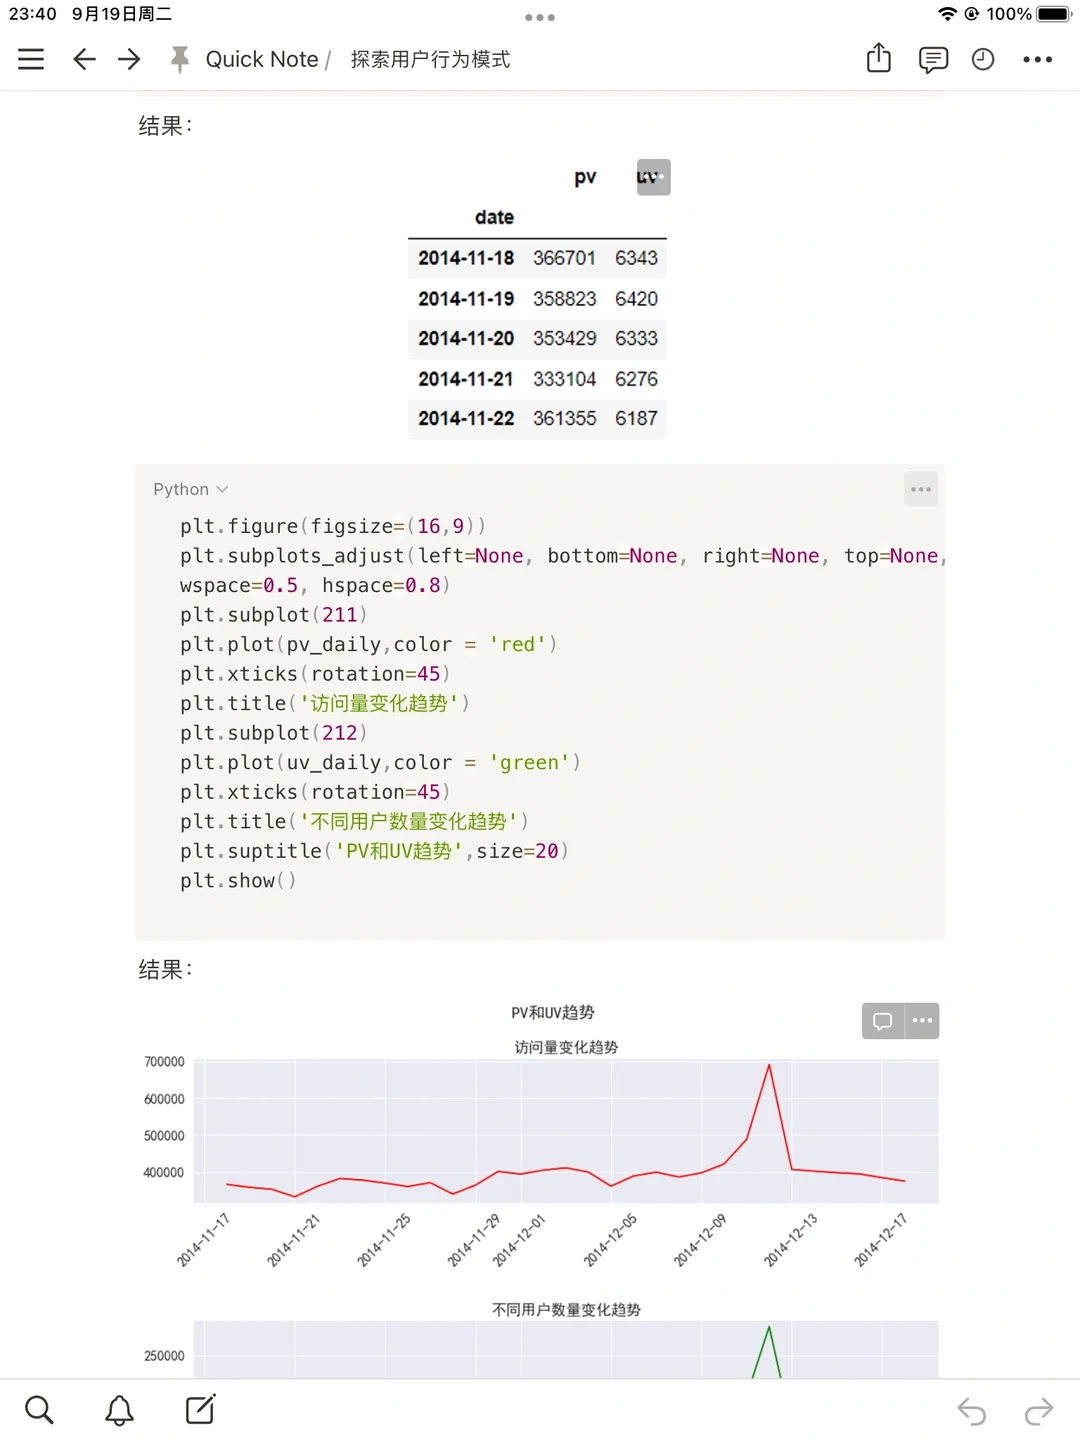
Task: Go back with the left arrow
Action: 84,59
